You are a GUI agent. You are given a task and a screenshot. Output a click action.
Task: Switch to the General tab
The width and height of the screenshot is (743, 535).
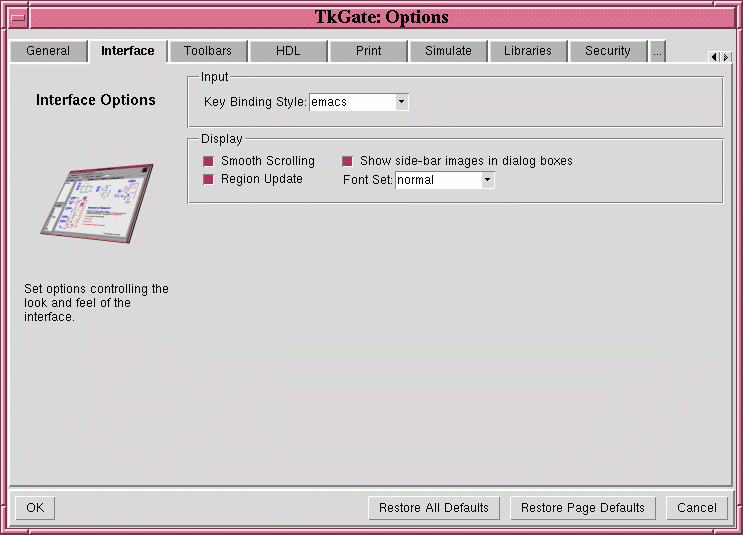point(48,51)
